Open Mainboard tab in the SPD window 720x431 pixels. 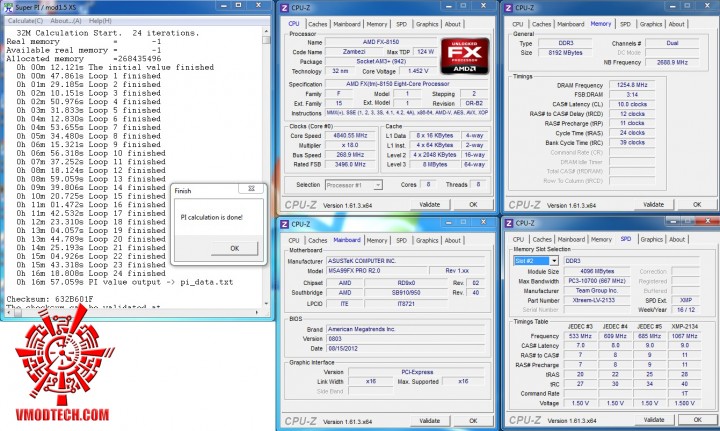click(571, 239)
